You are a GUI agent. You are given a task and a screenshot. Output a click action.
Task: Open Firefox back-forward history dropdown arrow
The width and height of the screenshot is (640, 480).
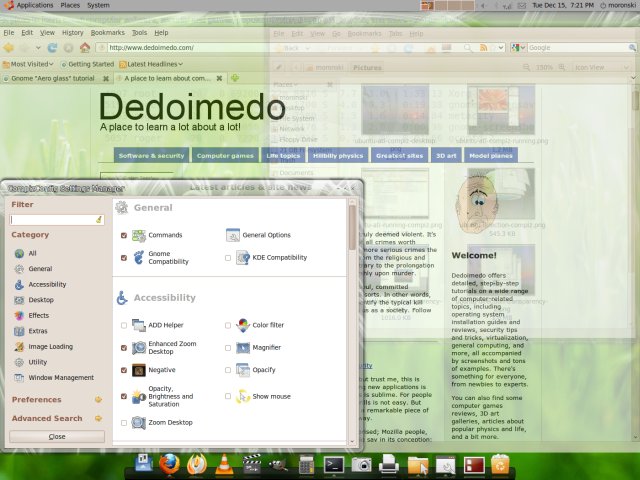pyautogui.click(x=38, y=48)
